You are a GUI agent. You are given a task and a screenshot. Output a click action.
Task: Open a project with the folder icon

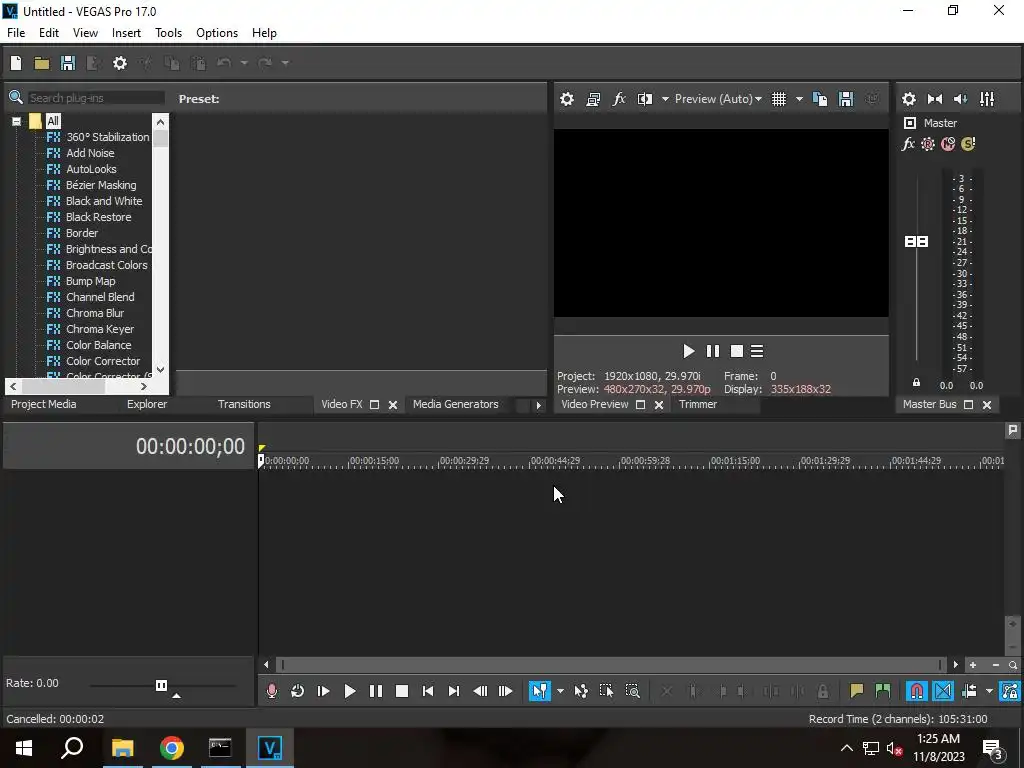[x=42, y=63]
